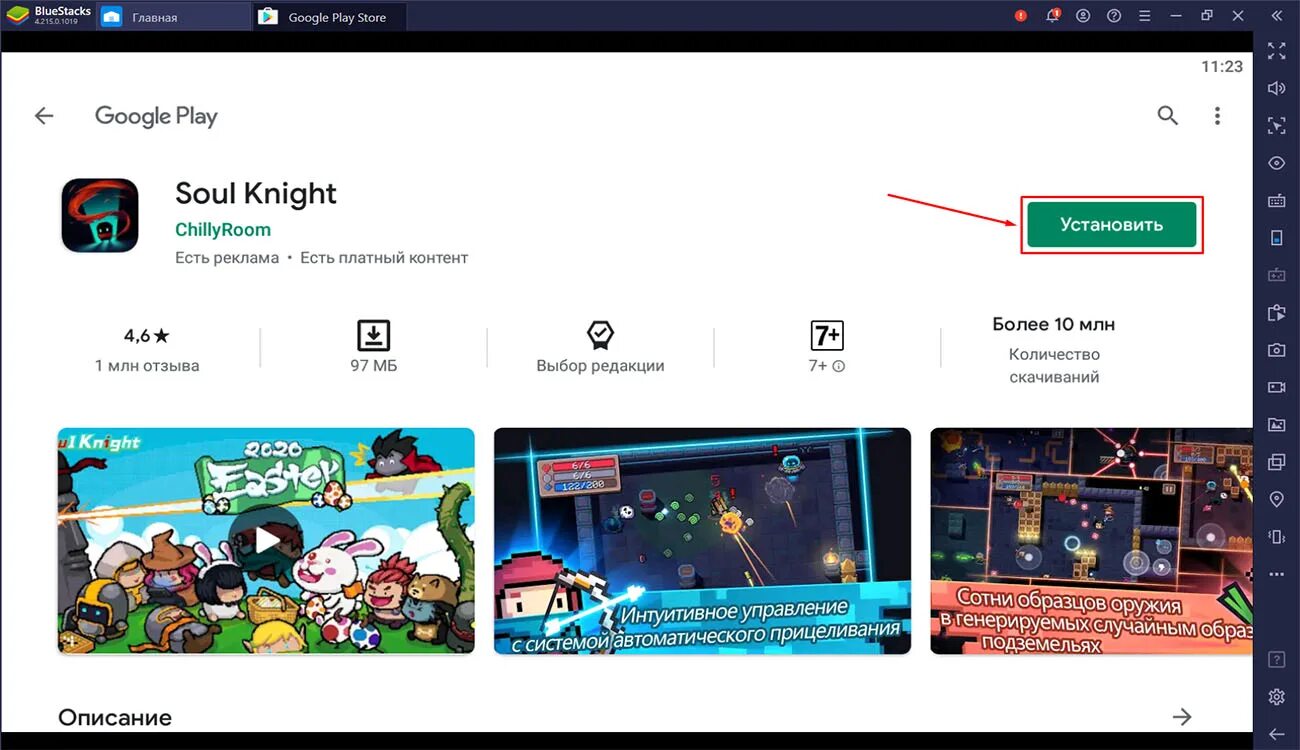This screenshot has width=1300, height=750.
Task: Take a screenshot with the camera icon
Action: tap(1276, 350)
